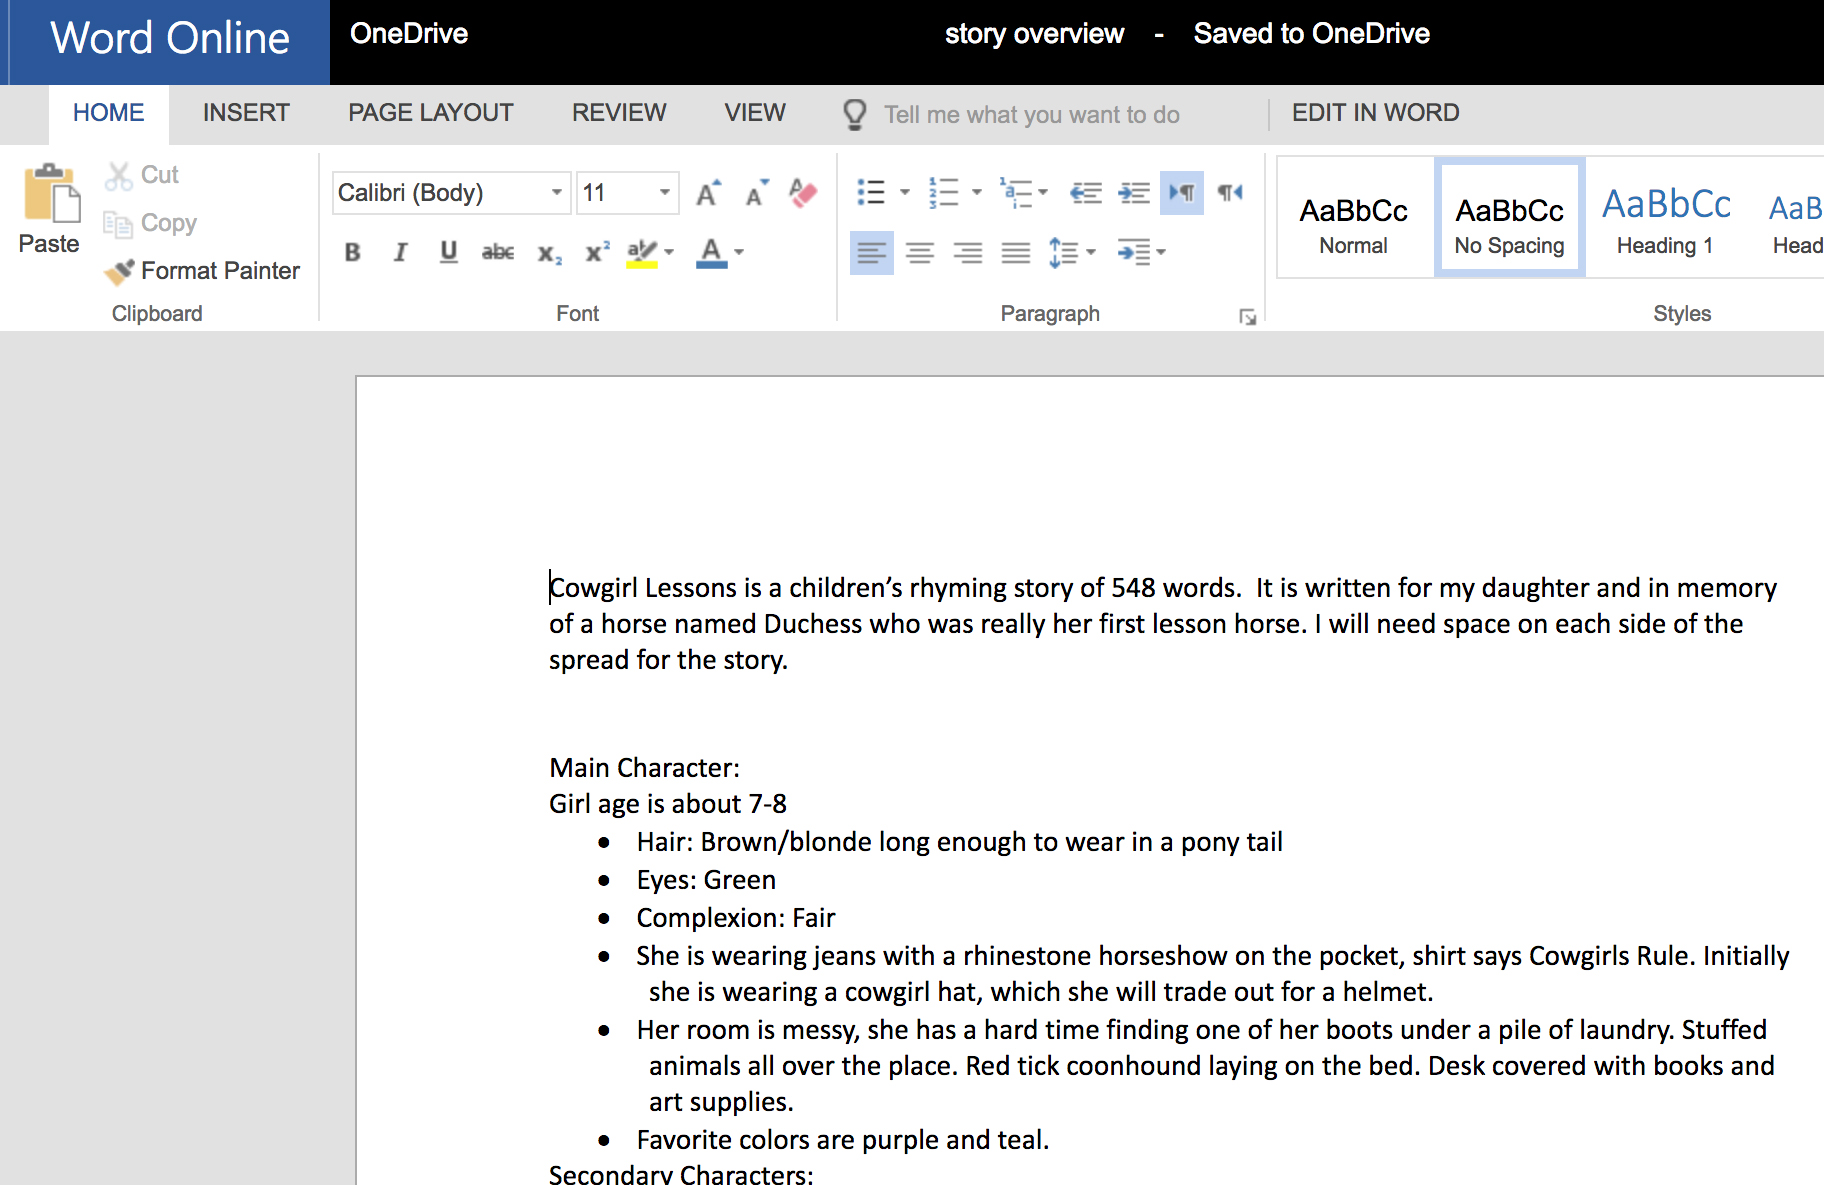Click the Tell me lightbulb icon
1824x1185 pixels.
855,114
